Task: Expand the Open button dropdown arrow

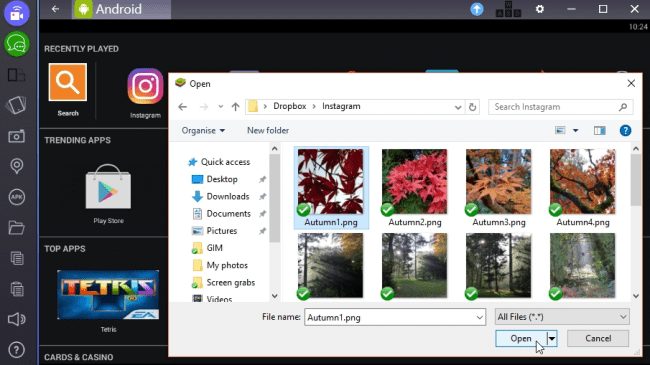Action: [x=552, y=338]
